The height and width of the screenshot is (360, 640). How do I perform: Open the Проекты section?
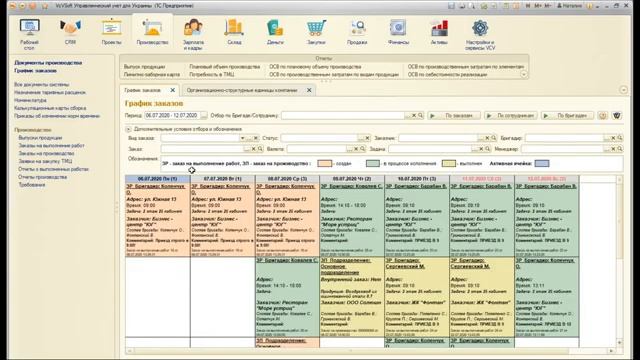111,32
